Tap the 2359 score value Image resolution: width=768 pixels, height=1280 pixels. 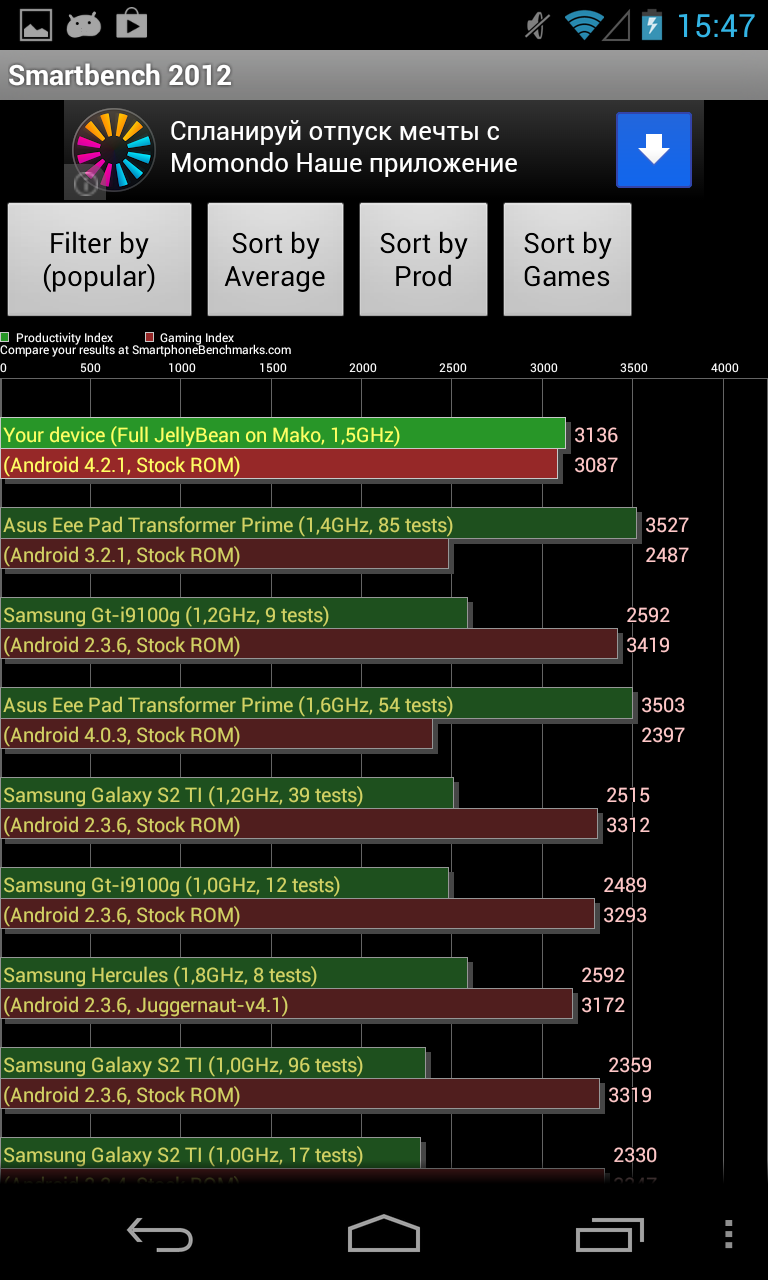[x=630, y=1065]
